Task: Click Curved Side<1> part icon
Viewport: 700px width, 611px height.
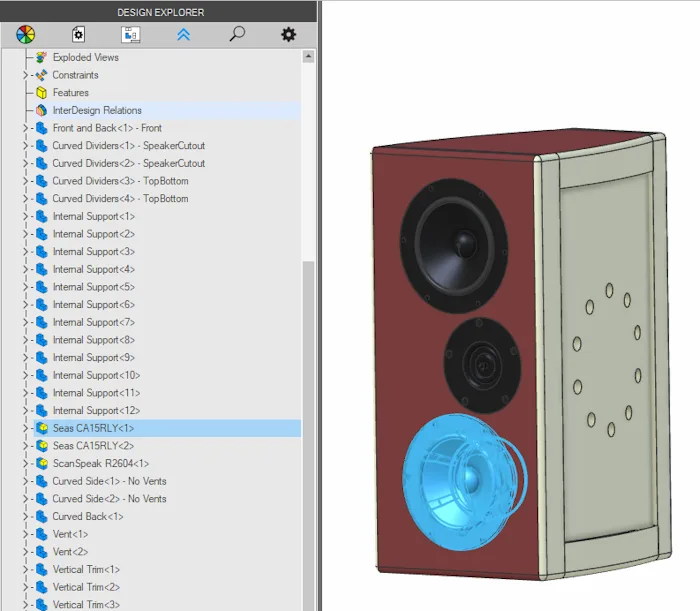Action: tap(42, 481)
